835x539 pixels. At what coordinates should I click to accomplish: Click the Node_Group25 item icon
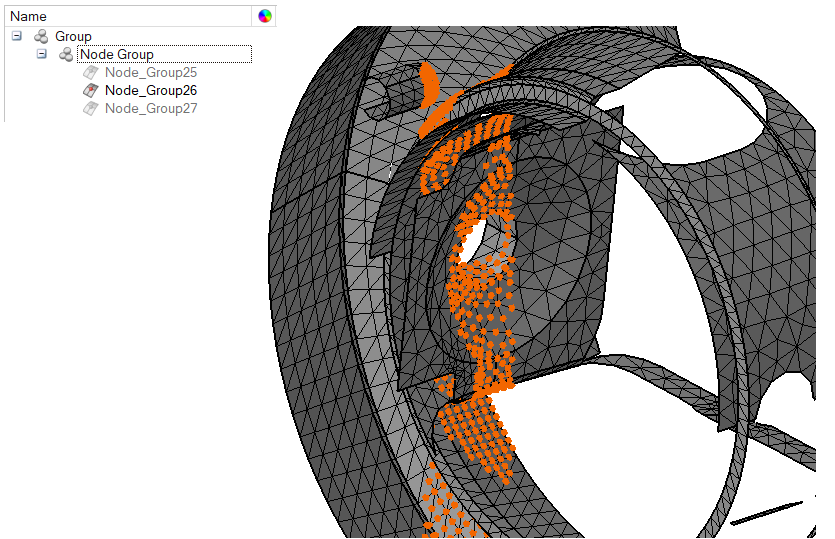coord(90,72)
